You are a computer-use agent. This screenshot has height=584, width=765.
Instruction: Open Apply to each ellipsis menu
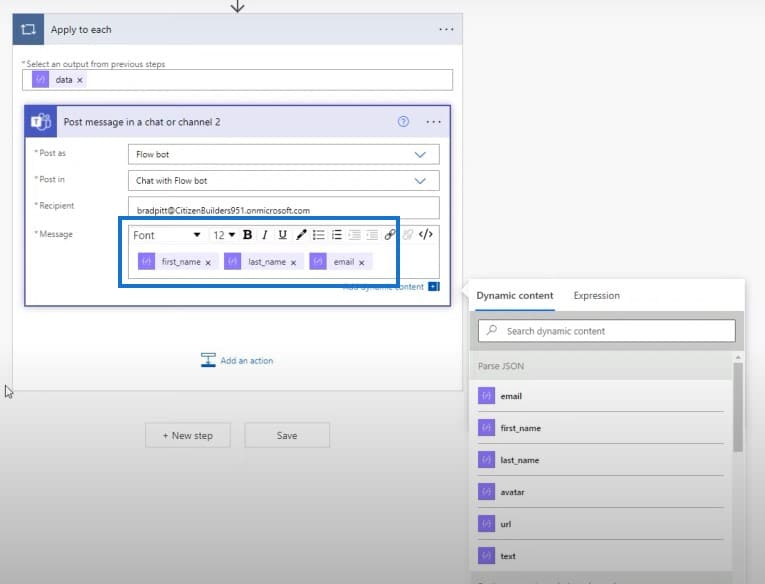[446, 29]
